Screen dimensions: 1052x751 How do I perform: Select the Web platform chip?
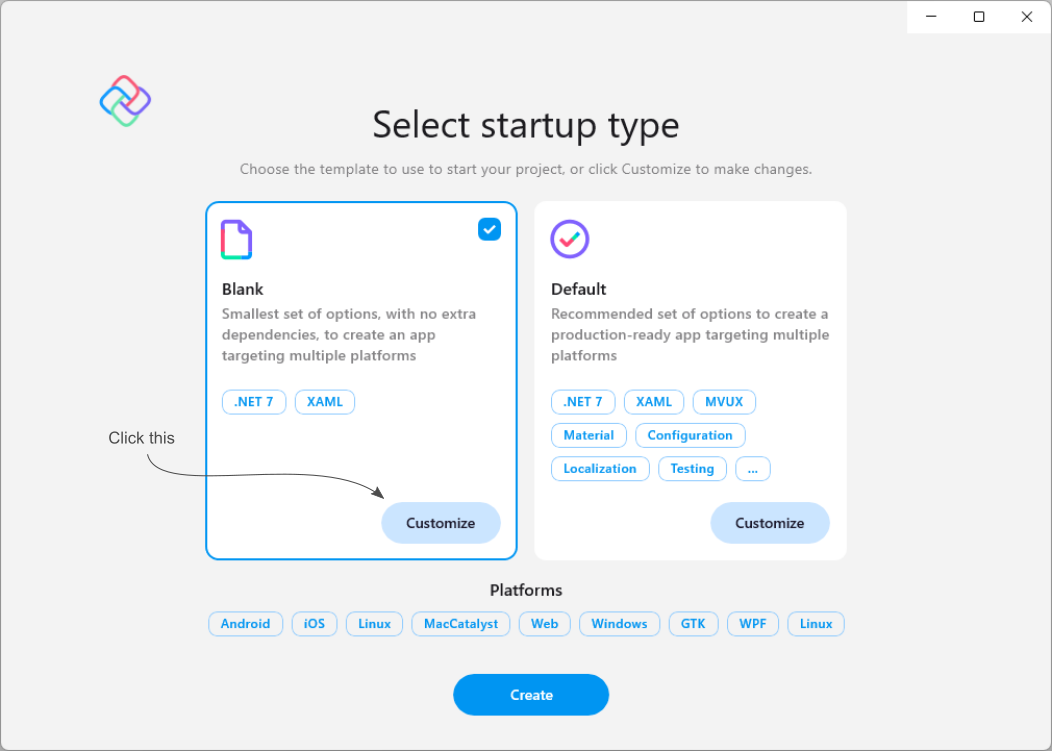tap(544, 624)
